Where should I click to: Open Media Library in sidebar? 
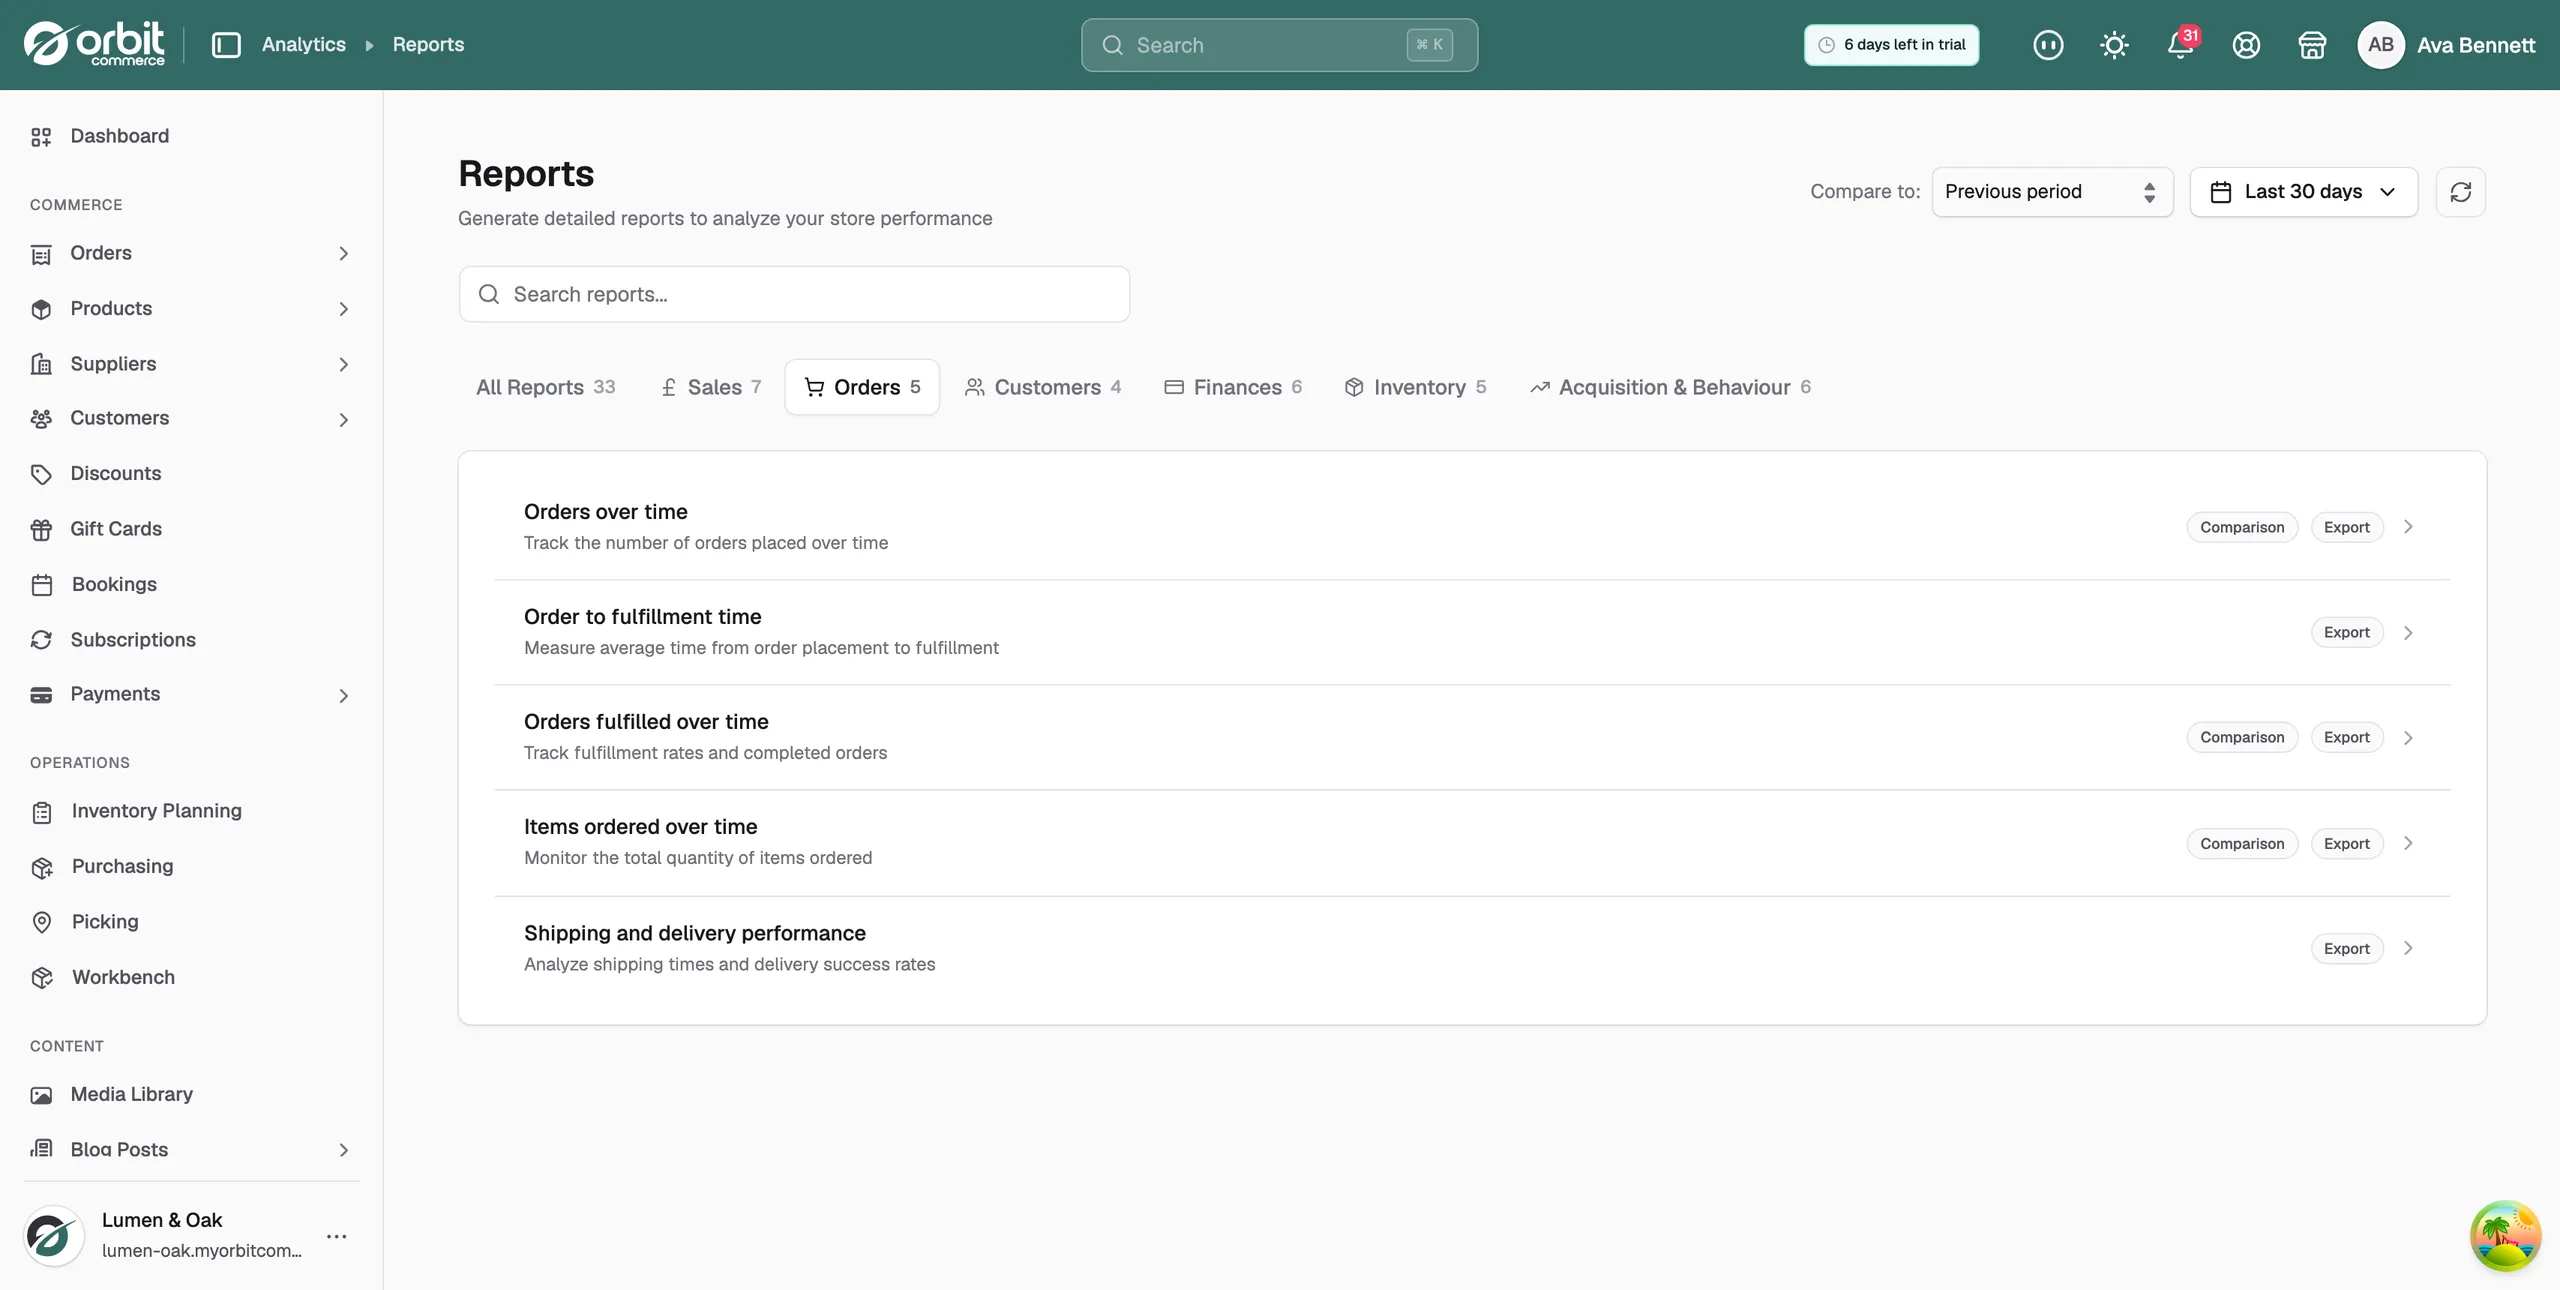[x=131, y=1095]
